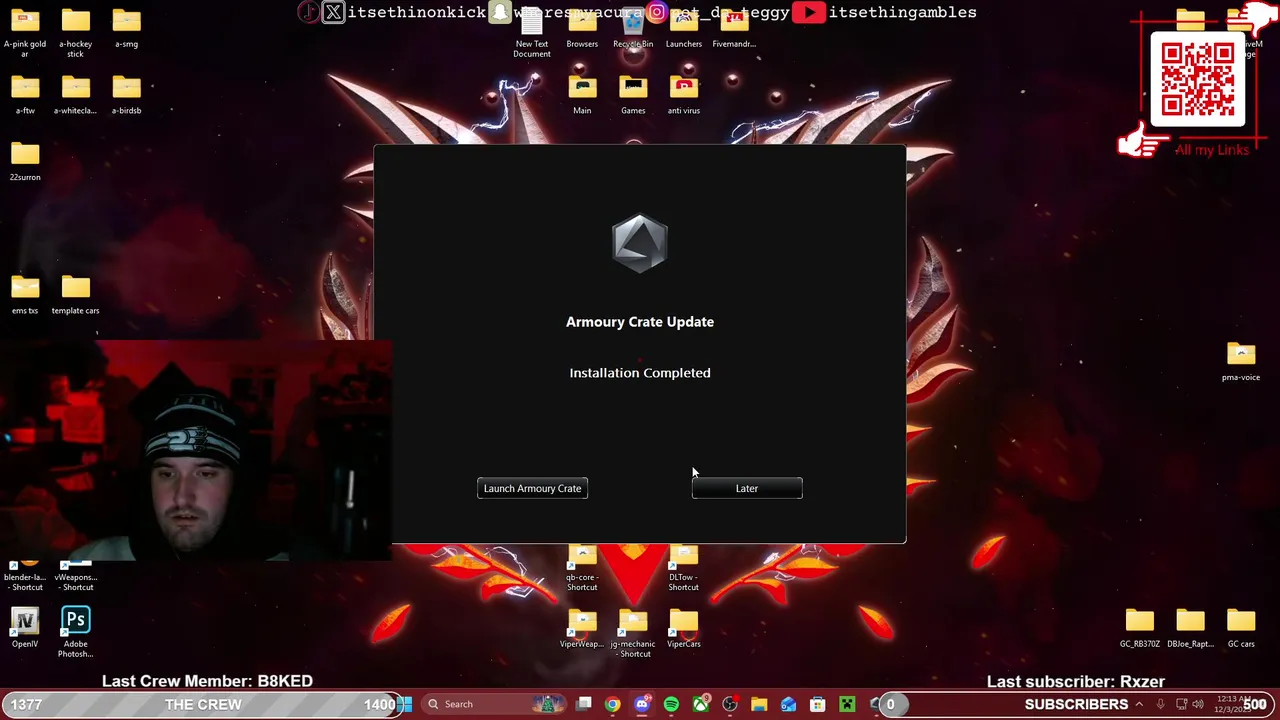Open the Launchers folder

click(684, 28)
